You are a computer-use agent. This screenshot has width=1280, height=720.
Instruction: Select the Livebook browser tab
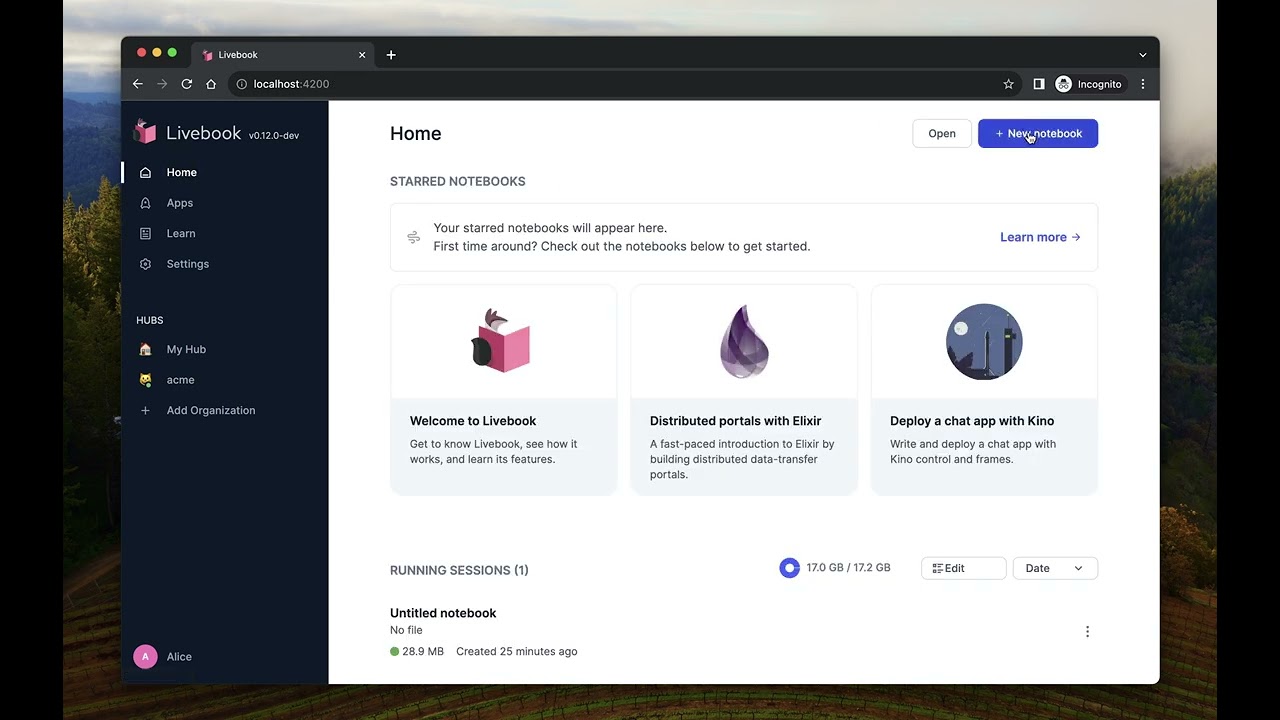pyautogui.click(x=283, y=55)
